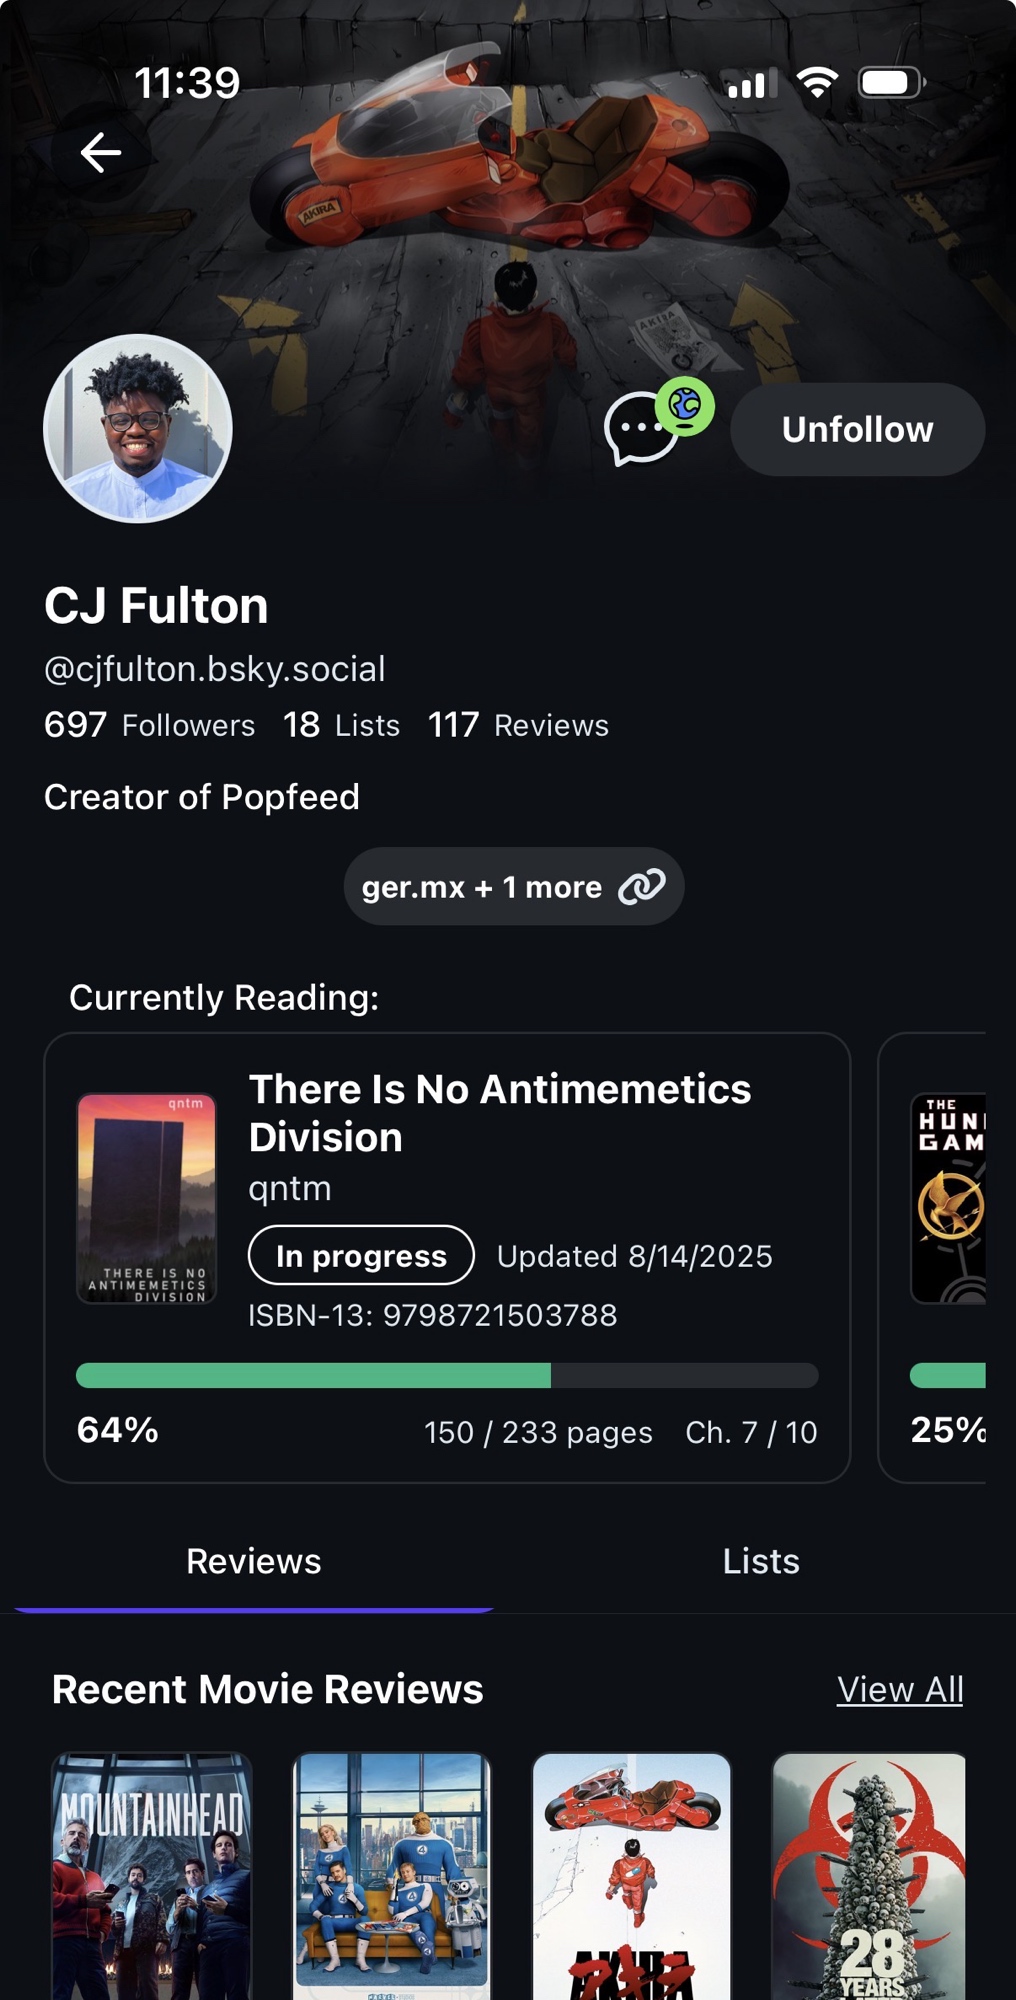Switch to the Reviews tab

254,1561
